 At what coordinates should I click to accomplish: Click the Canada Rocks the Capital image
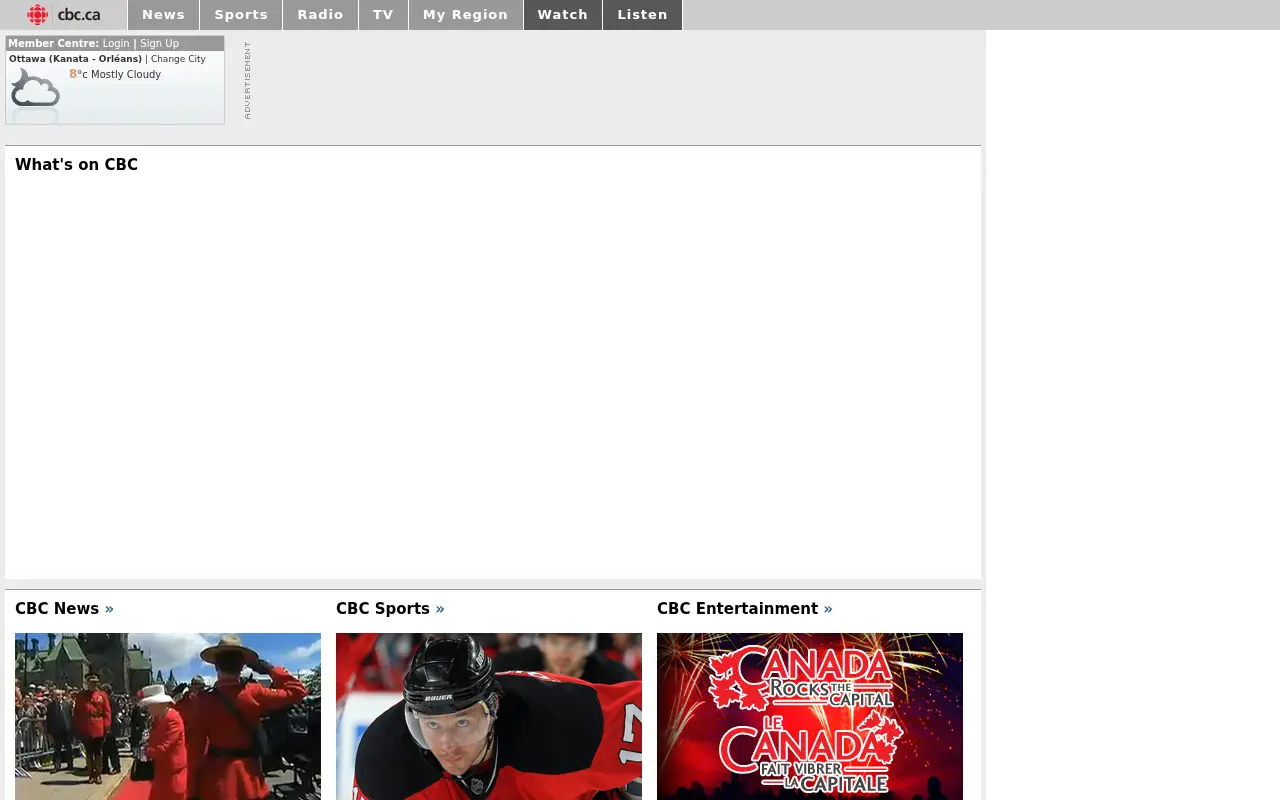810,716
